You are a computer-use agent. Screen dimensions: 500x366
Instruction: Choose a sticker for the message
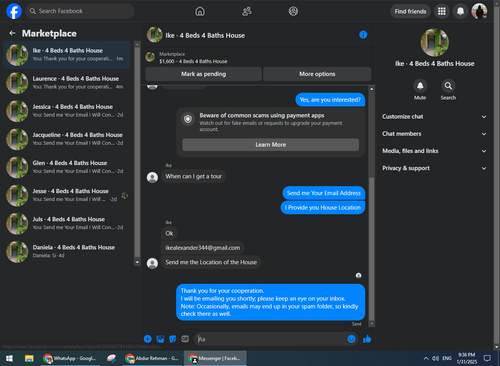point(173,339)
